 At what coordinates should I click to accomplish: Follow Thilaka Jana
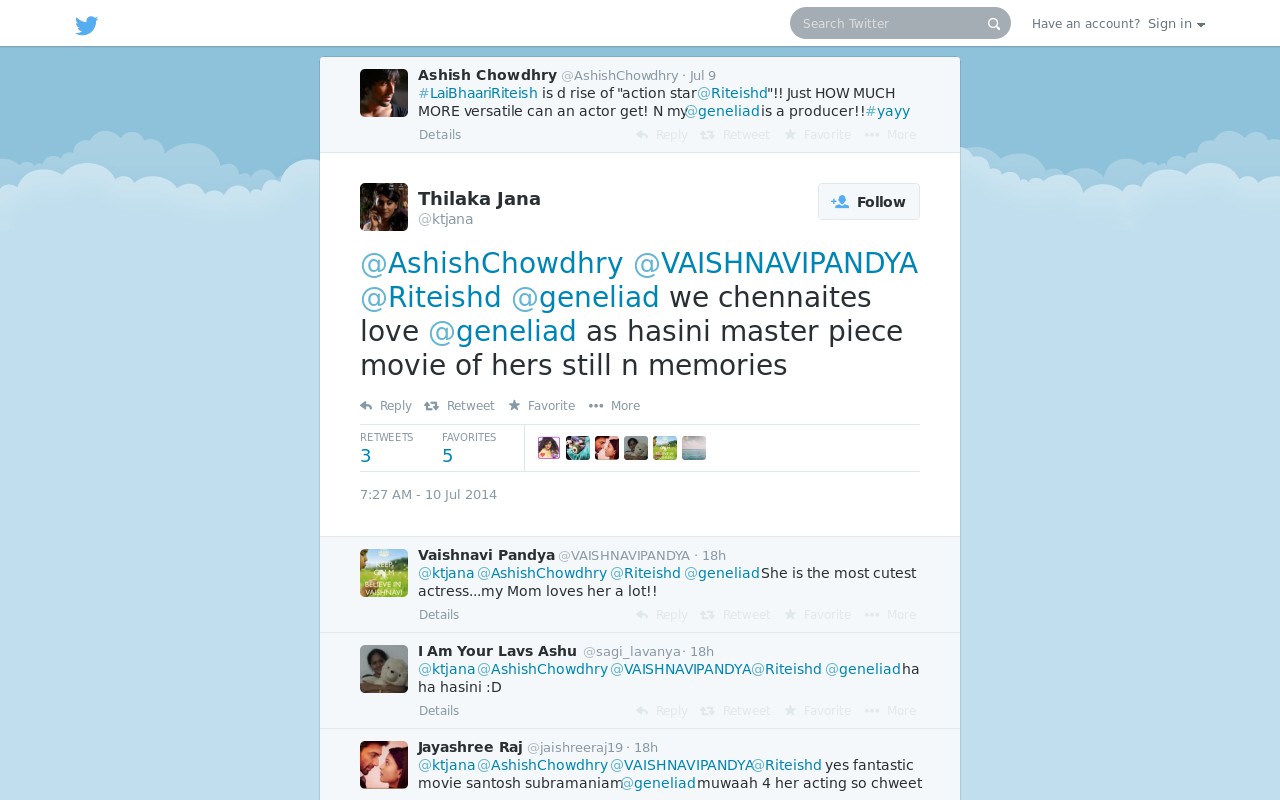click(869, 202)
